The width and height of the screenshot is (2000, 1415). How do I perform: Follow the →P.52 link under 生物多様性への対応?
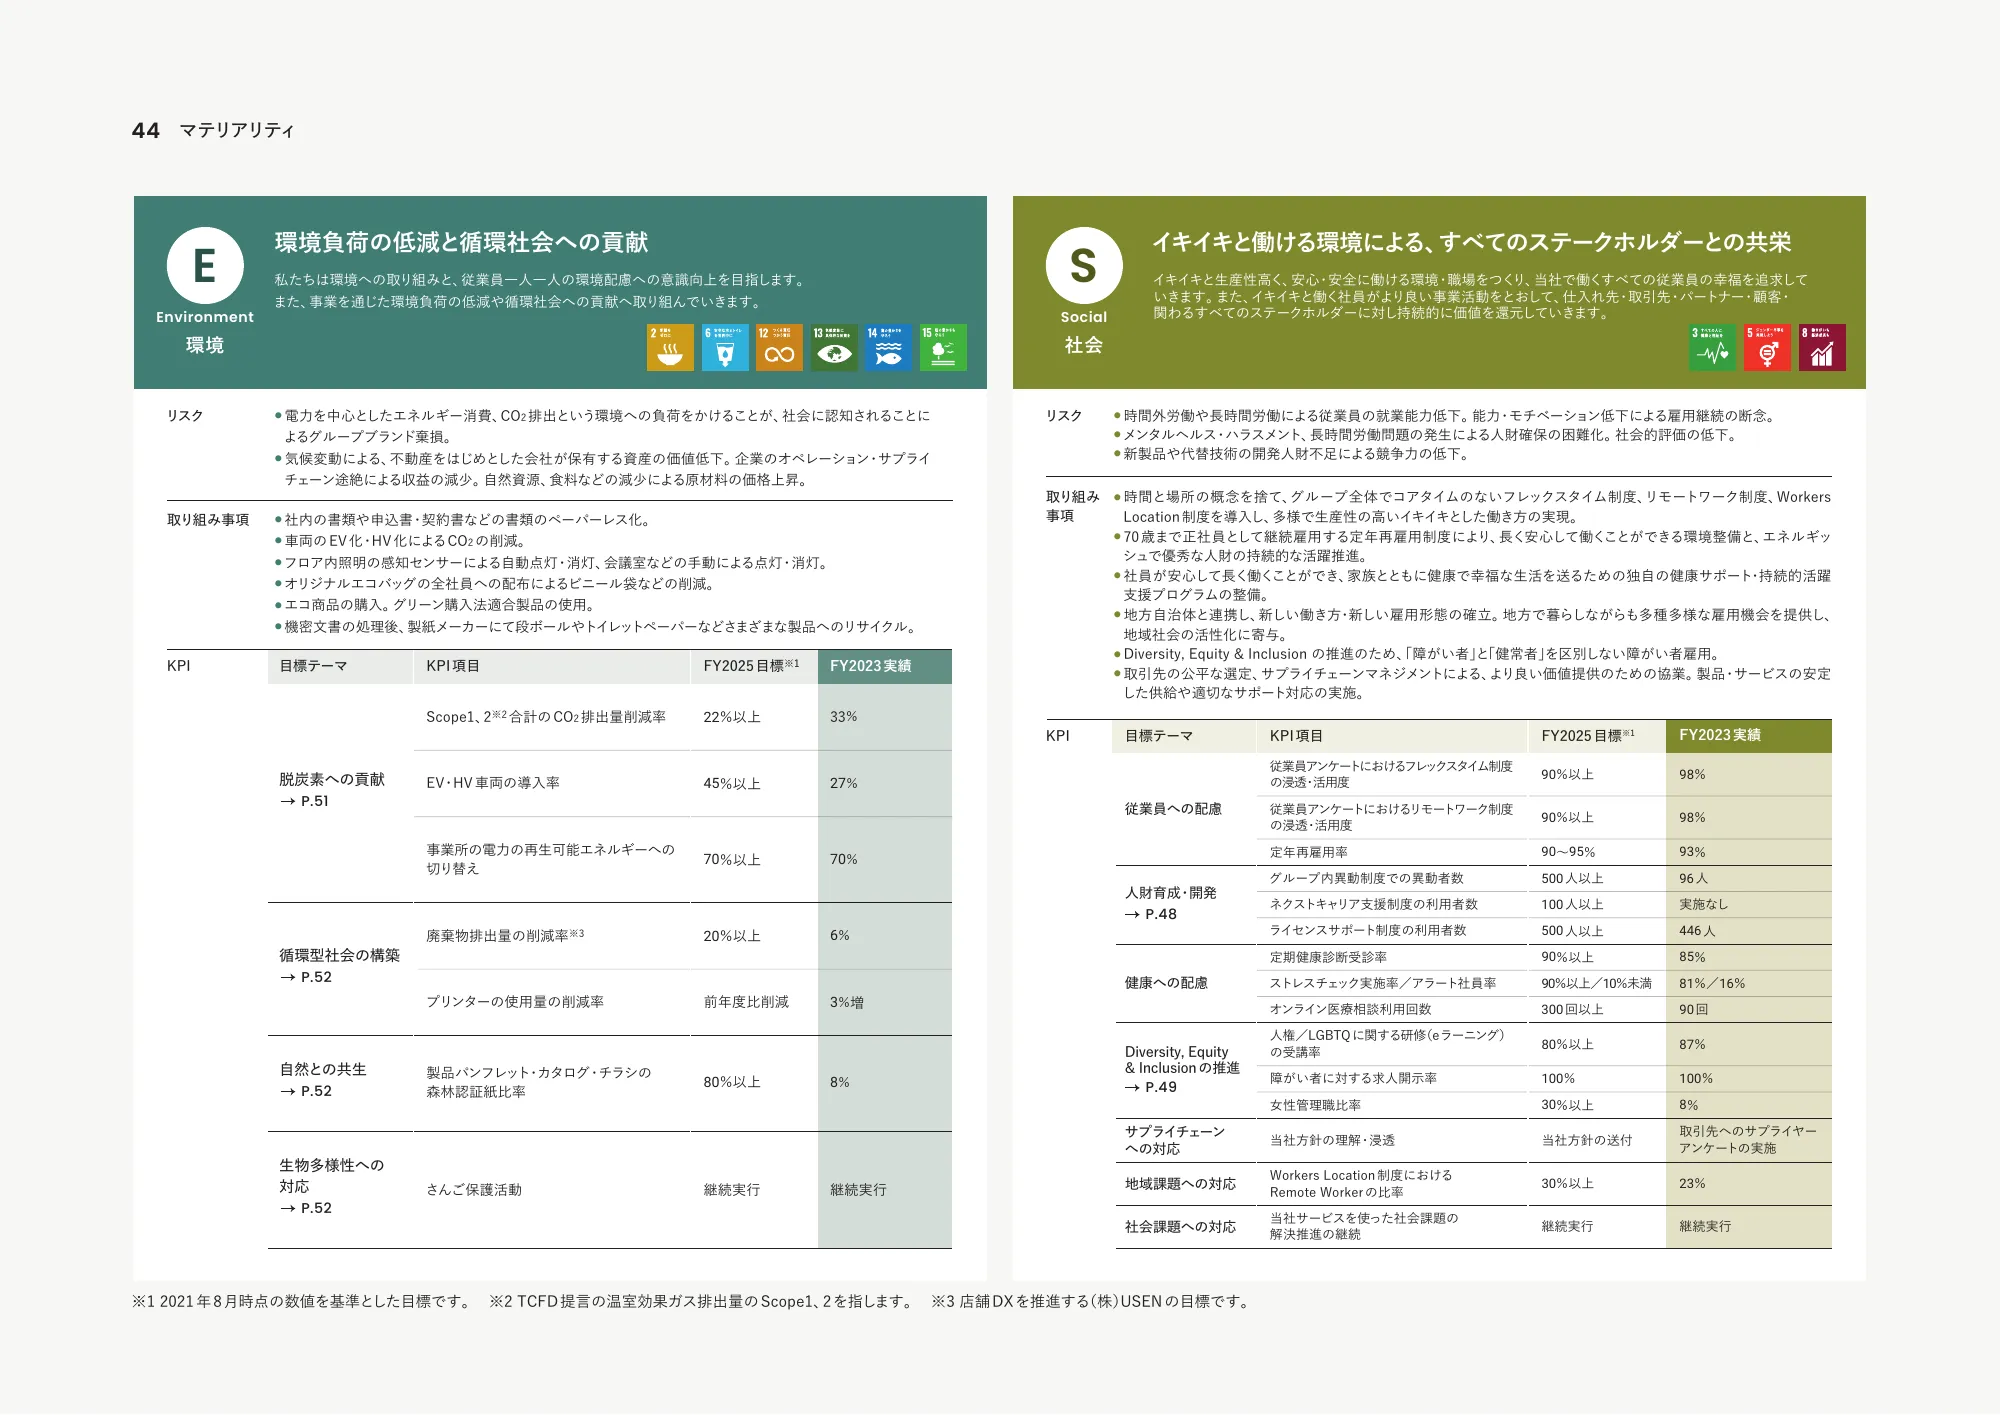coord(305,1208)
